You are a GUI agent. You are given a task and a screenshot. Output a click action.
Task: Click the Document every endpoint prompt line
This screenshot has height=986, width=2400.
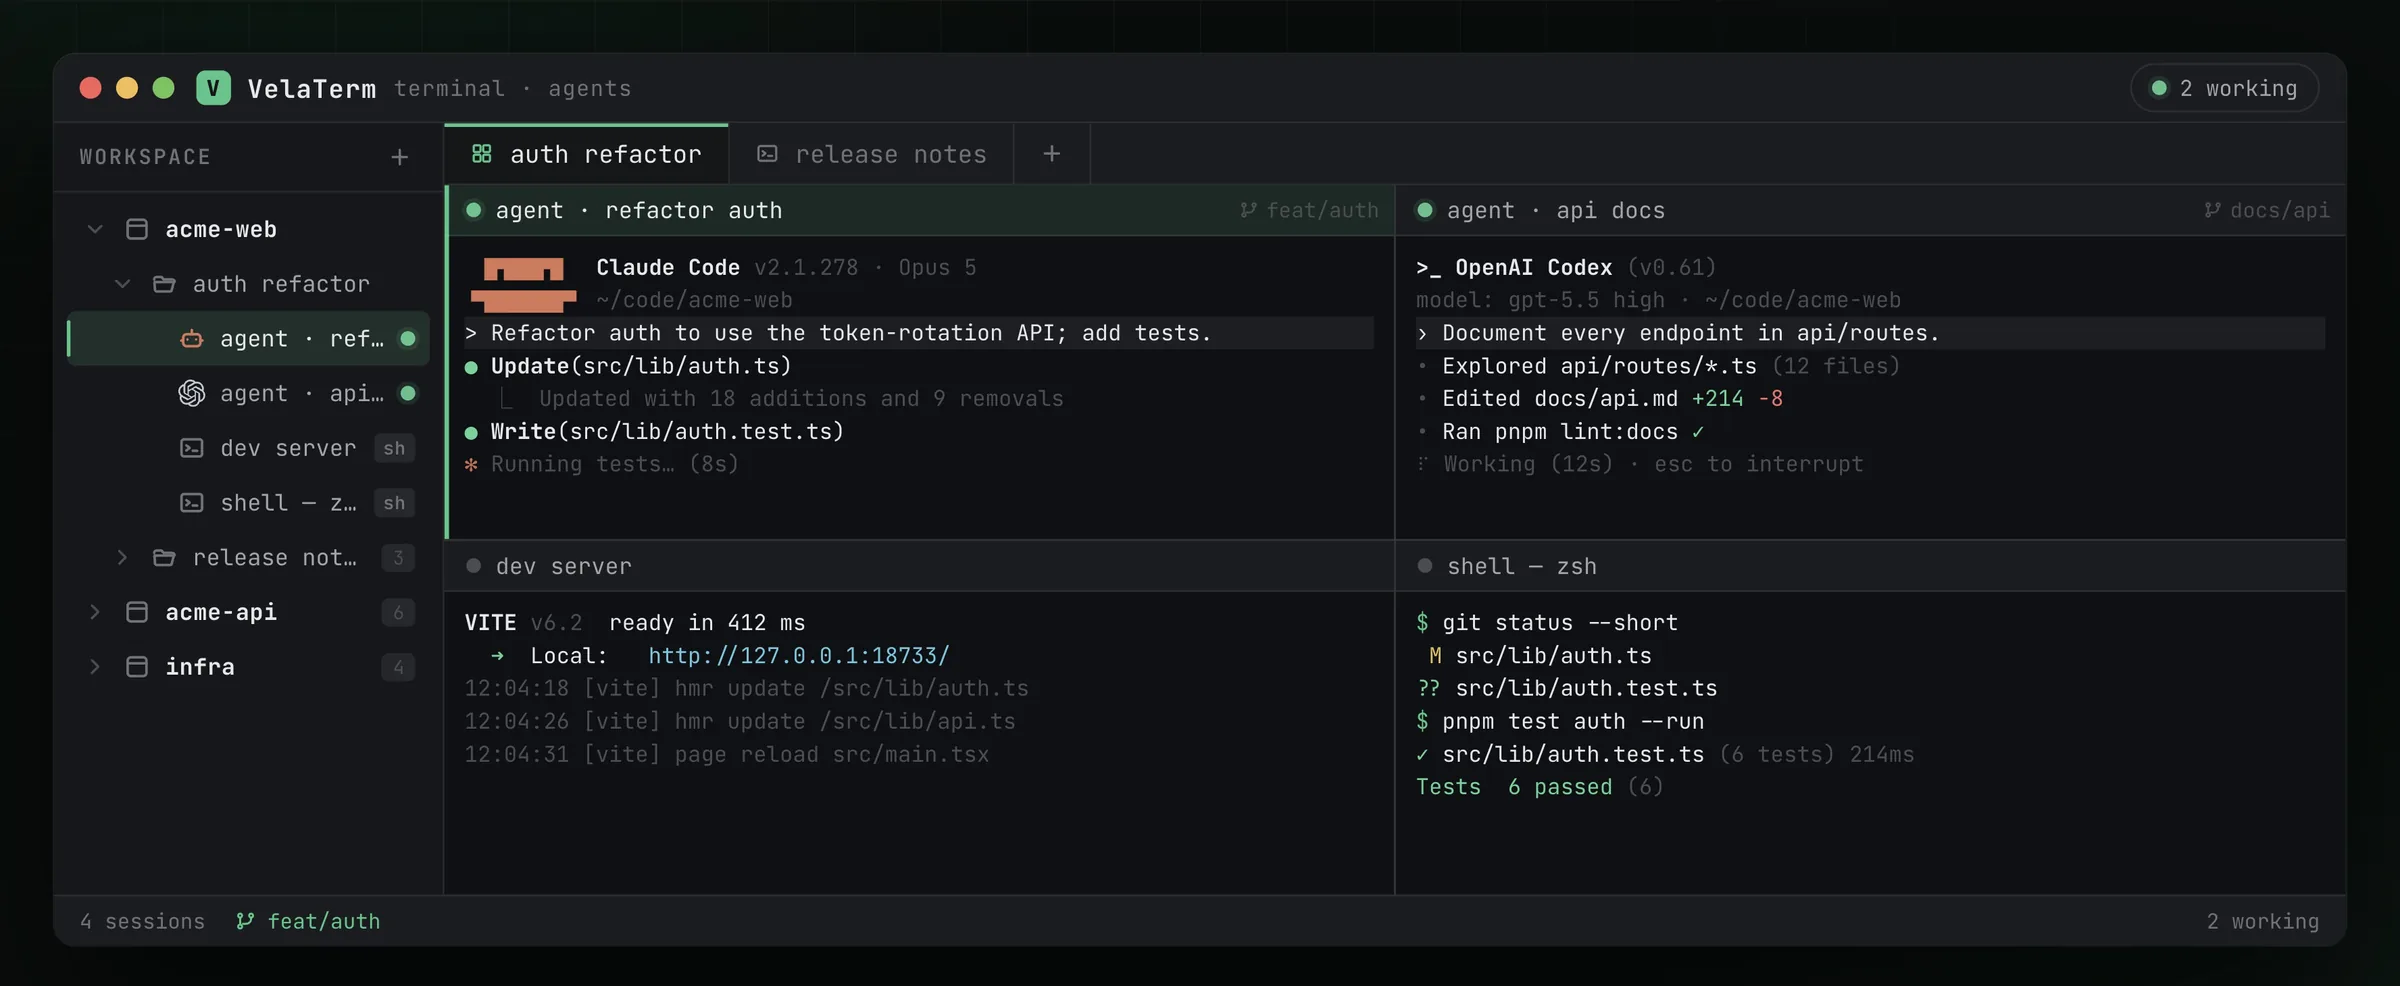[1870, 333]
